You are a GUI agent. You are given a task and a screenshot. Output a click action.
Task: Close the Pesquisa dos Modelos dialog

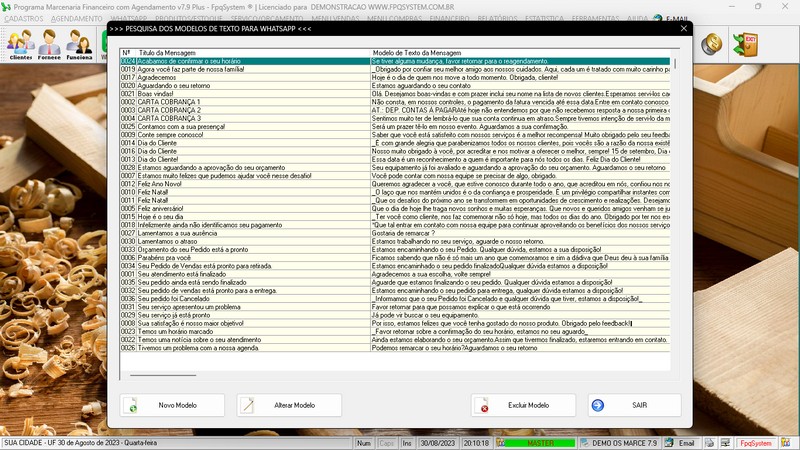[x=684, y=29]
